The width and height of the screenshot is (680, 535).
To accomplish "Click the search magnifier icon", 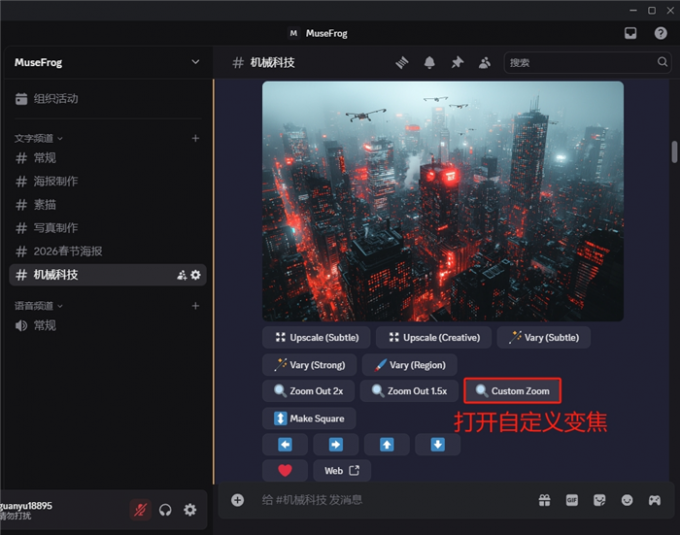I will (x=662, y=62).
